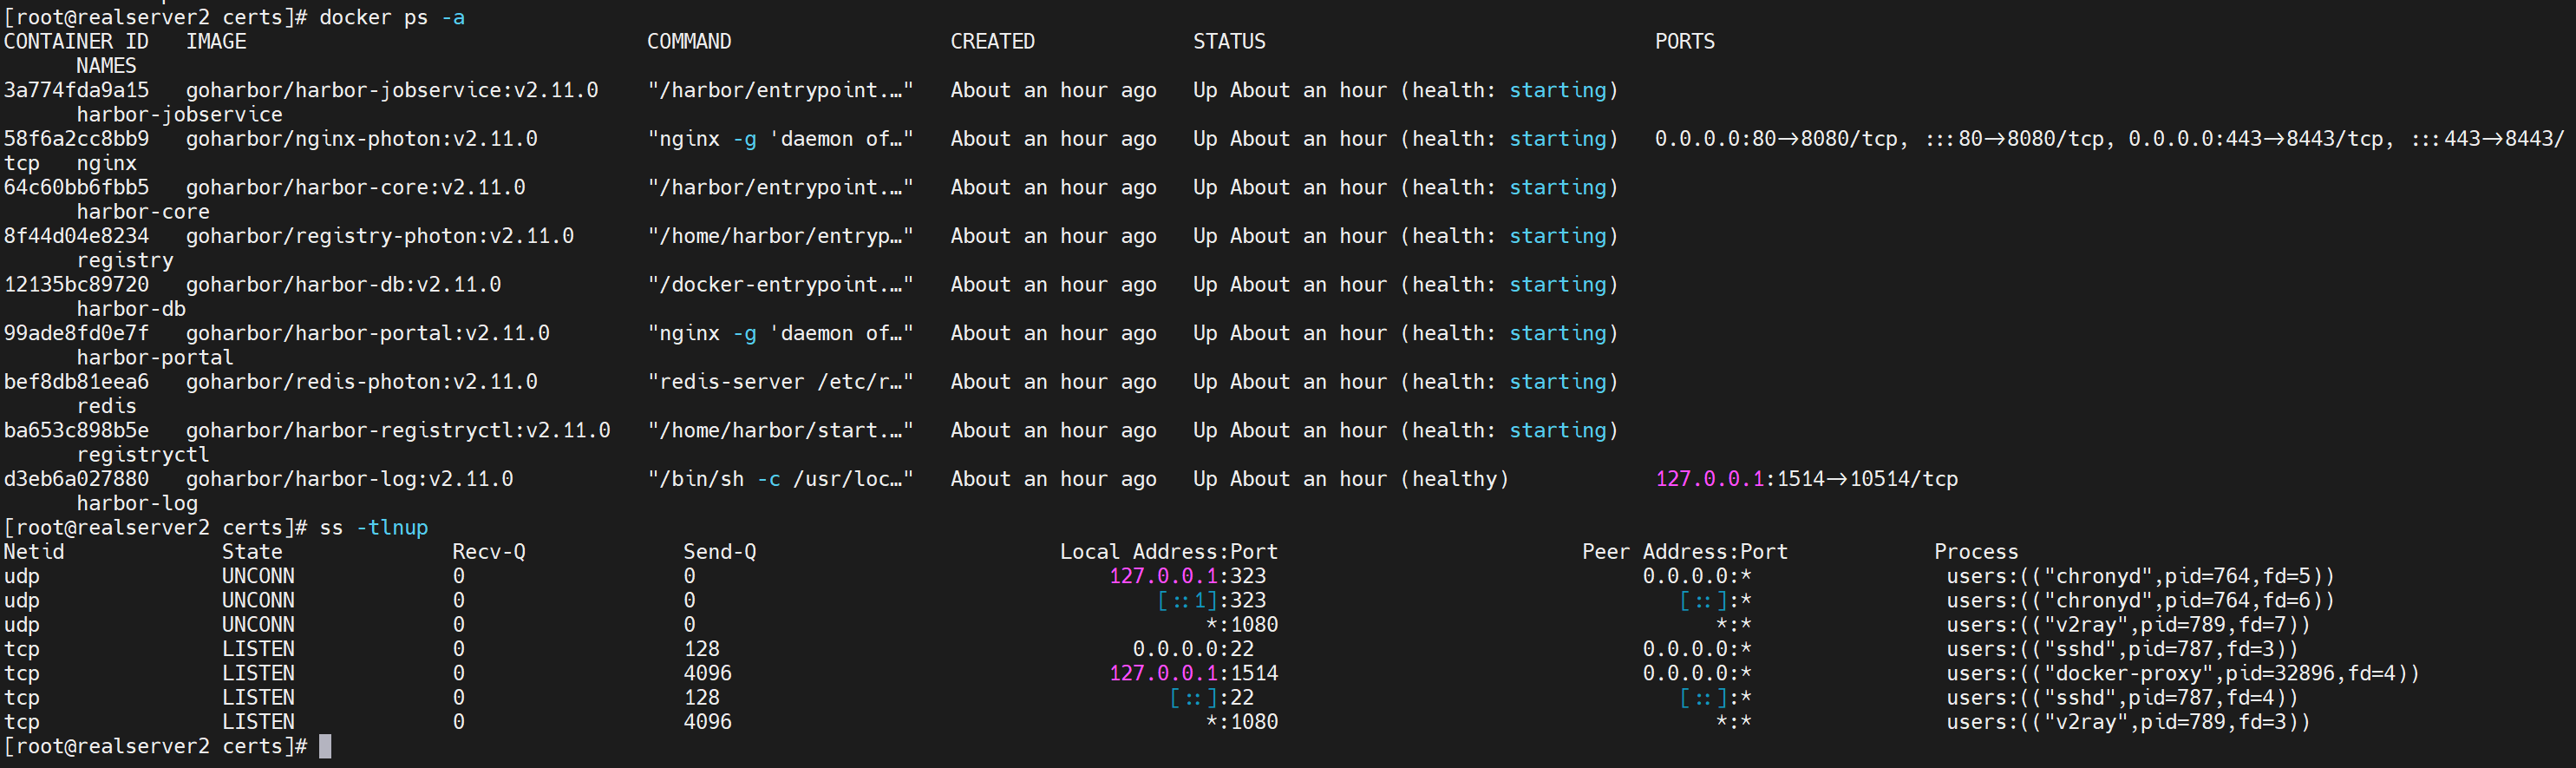
Task: Click the 127.0.0.1:1514->10514/tcp port mapping
Action: [1806, 479]
